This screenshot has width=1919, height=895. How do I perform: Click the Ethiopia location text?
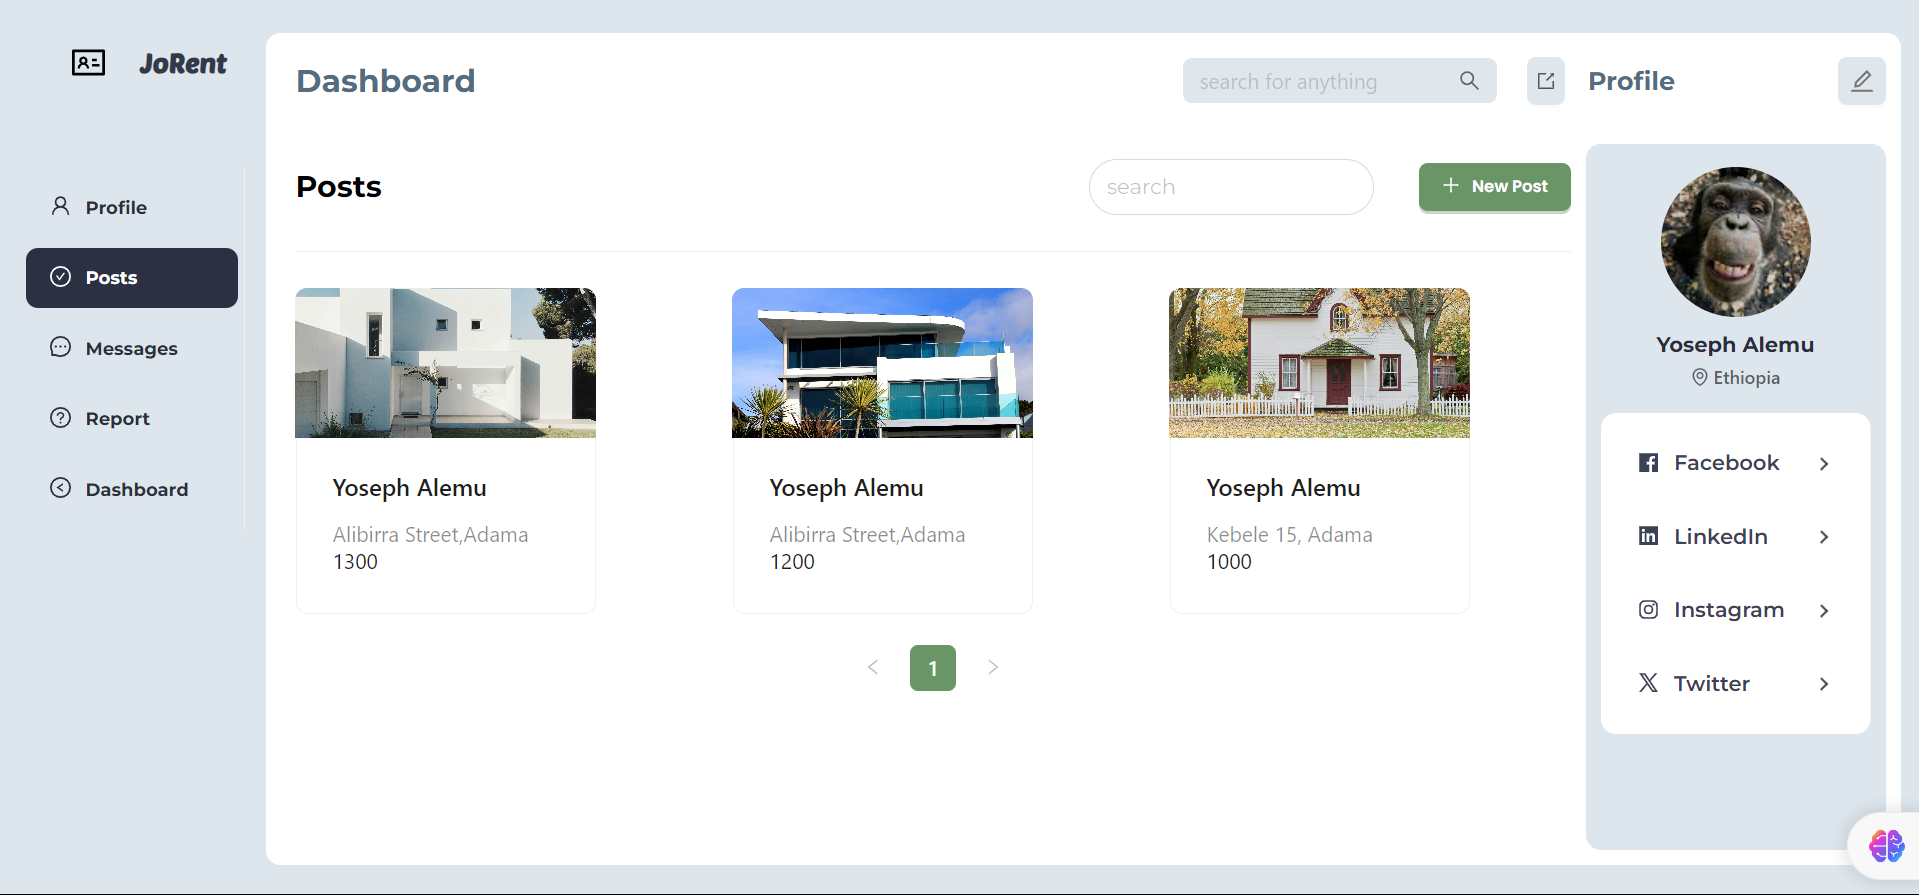pyautogui.click(x=1747, y=378)
